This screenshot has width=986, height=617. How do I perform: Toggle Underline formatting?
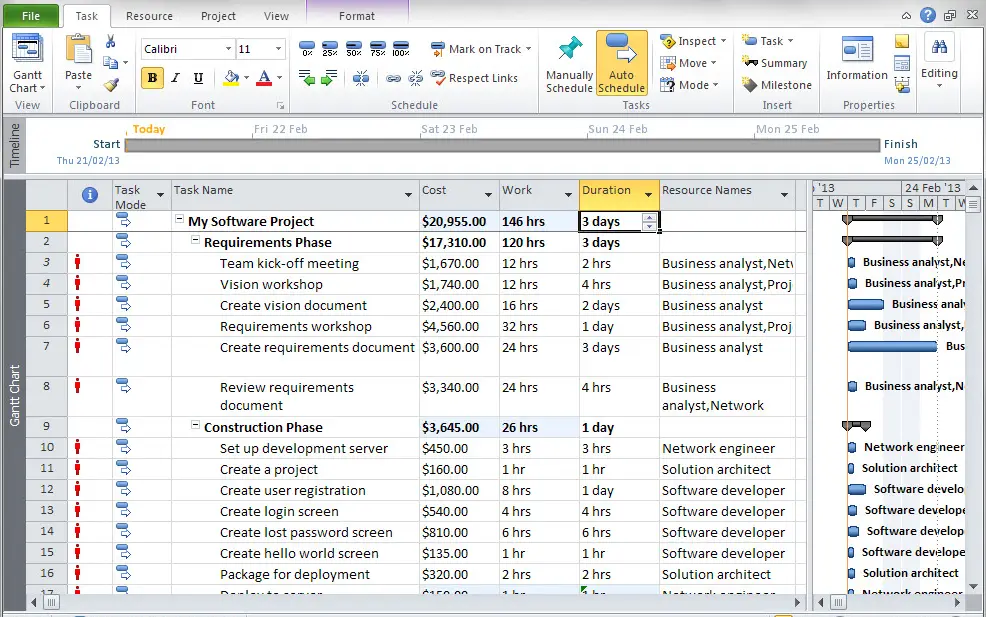[198, 78]
